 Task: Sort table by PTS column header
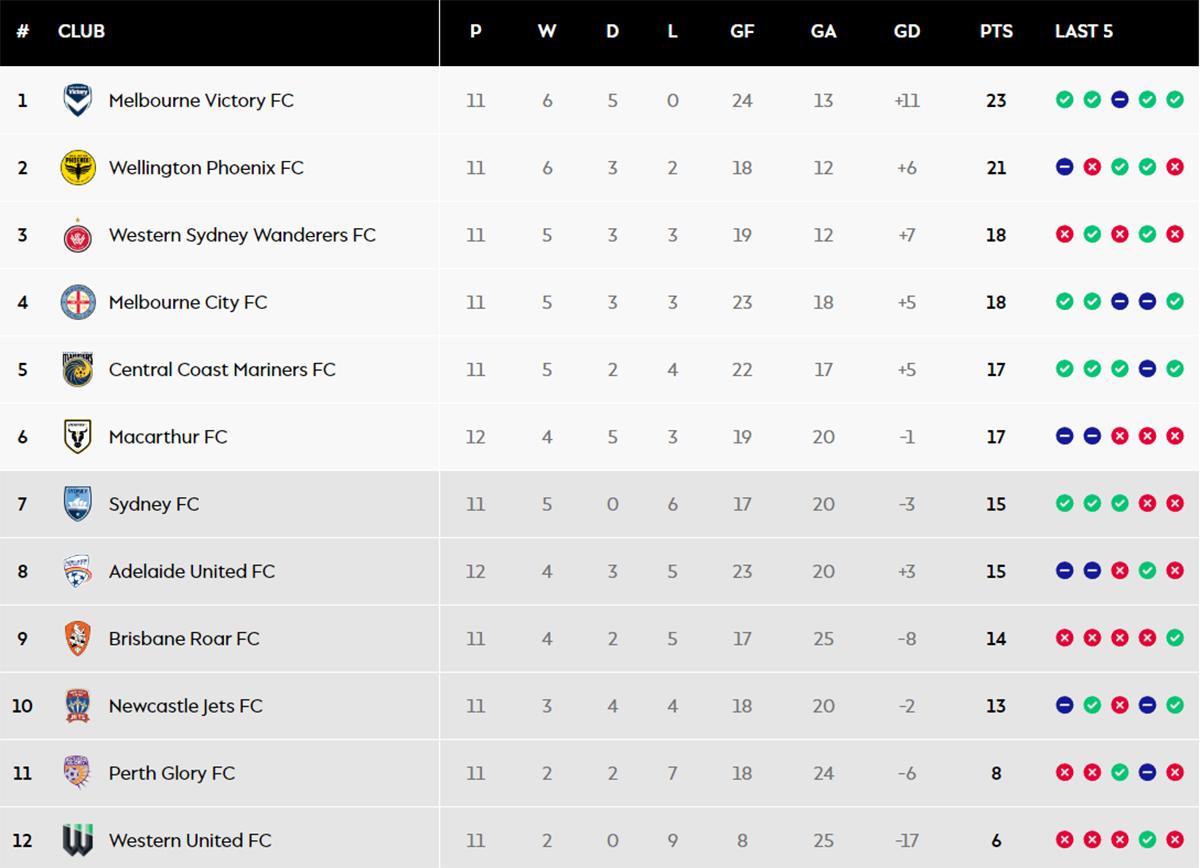point(996,31)
